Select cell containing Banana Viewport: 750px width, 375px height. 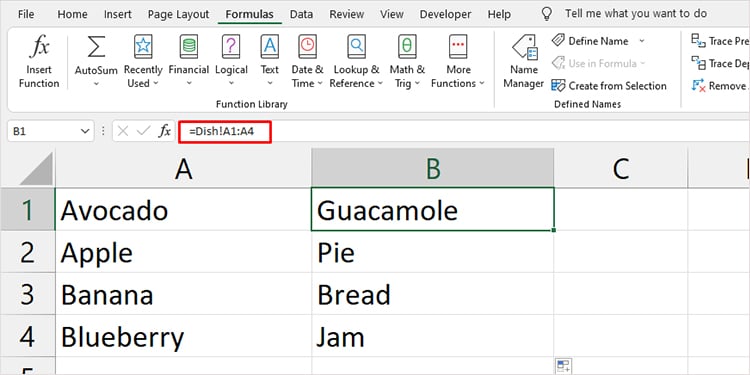183,294
